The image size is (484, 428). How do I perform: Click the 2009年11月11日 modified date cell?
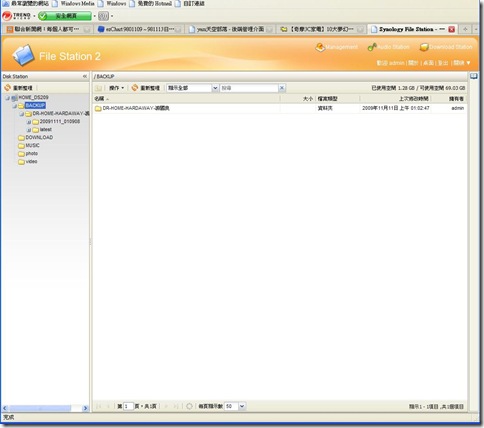396,108
